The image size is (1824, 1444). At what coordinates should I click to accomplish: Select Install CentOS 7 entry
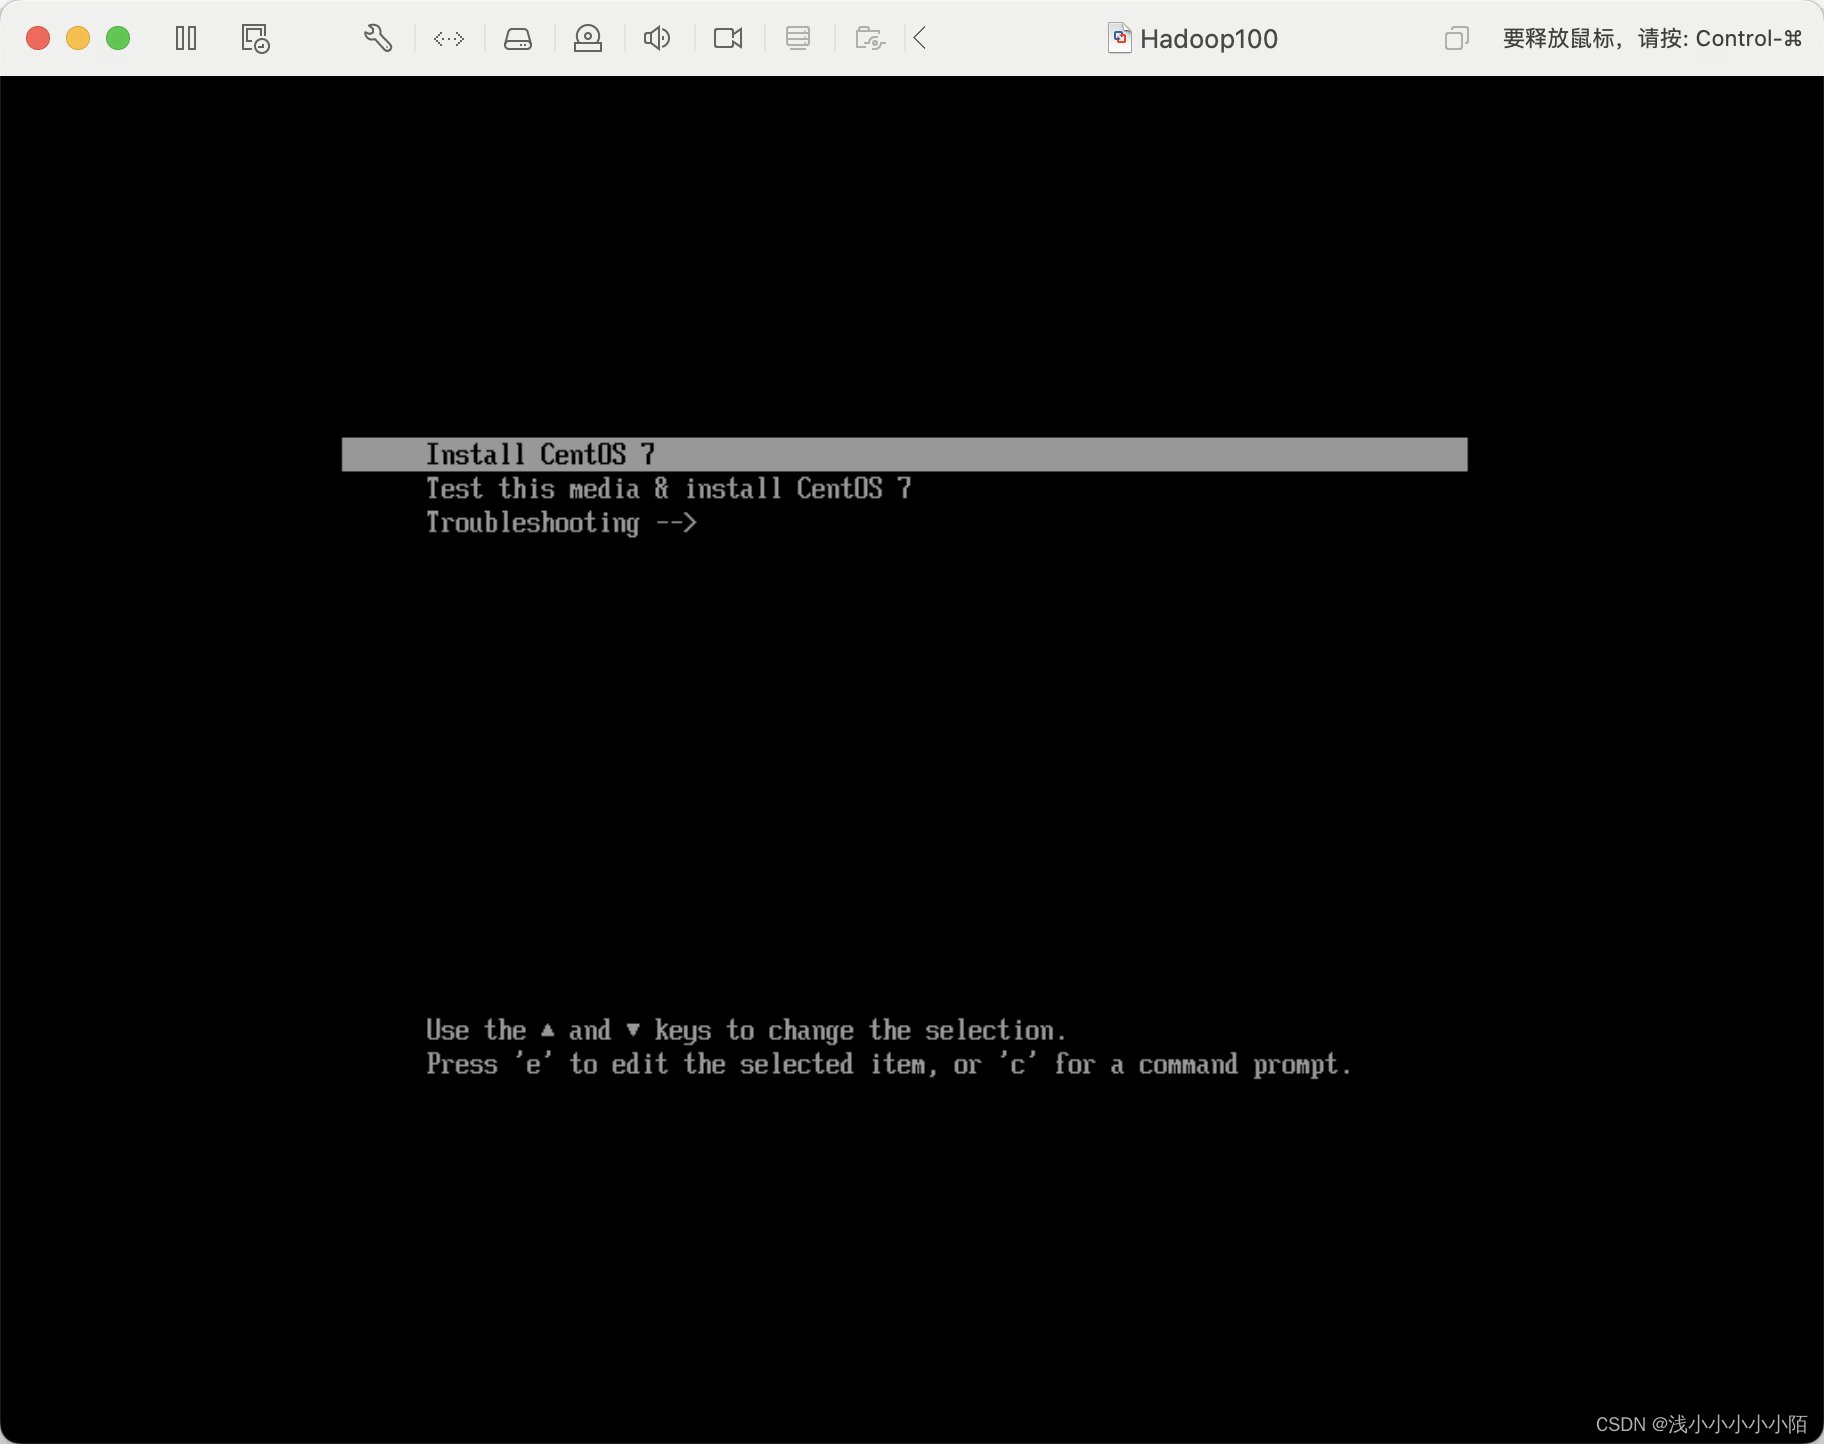pyautogui.click(x=904, y=454)
